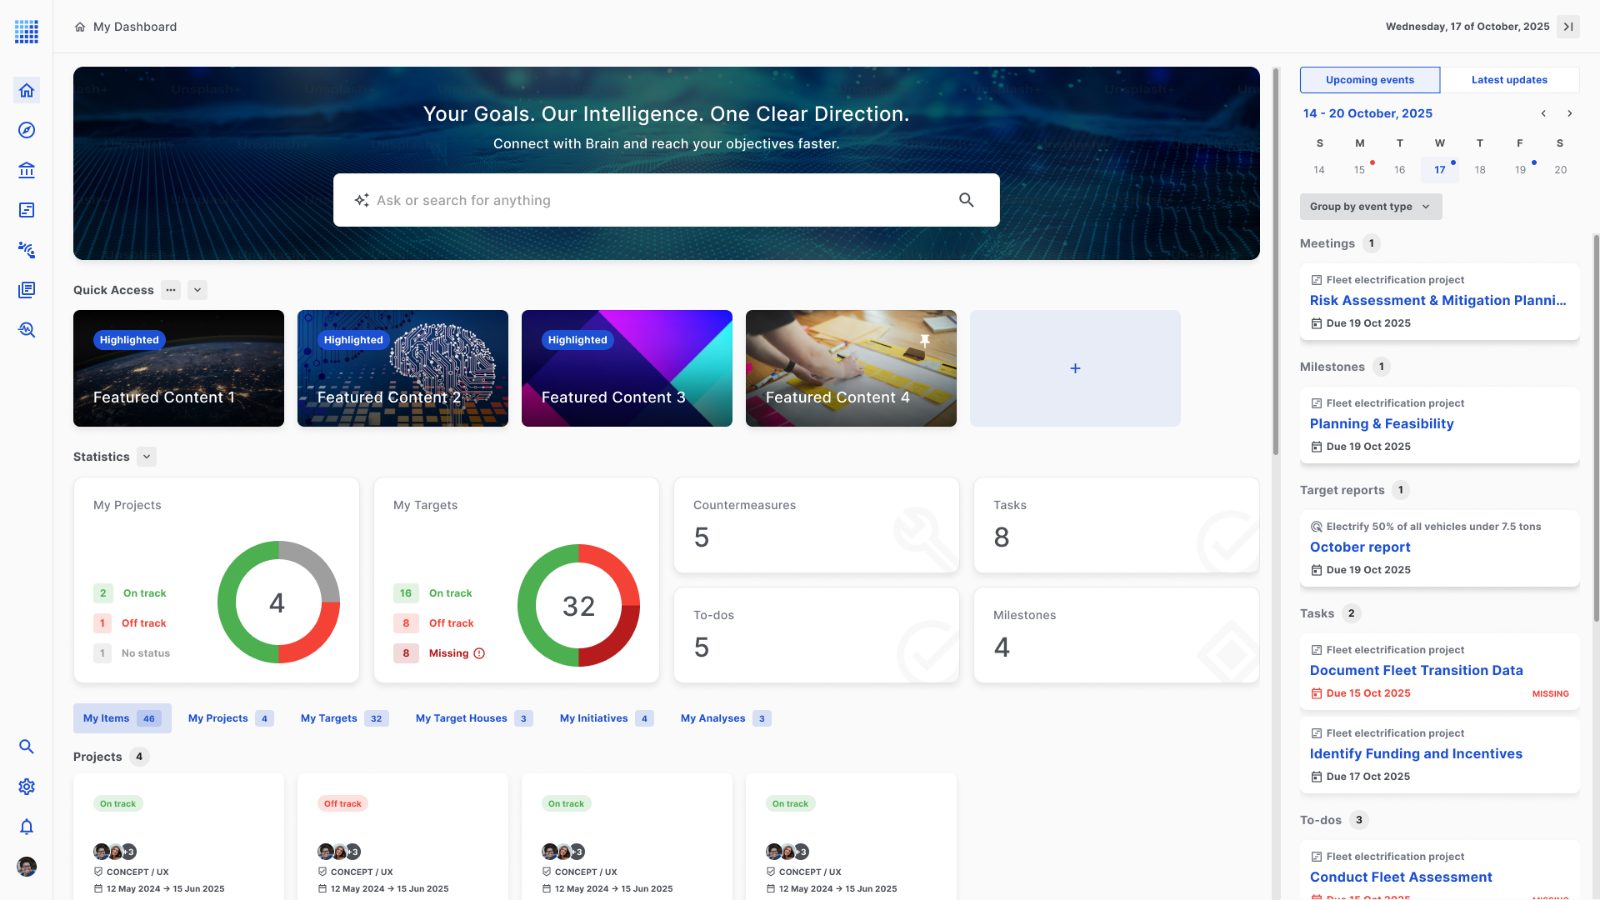Select the My Projects tab
Viewport: 1600px width, 900px height.
click(x=230, y=718)
